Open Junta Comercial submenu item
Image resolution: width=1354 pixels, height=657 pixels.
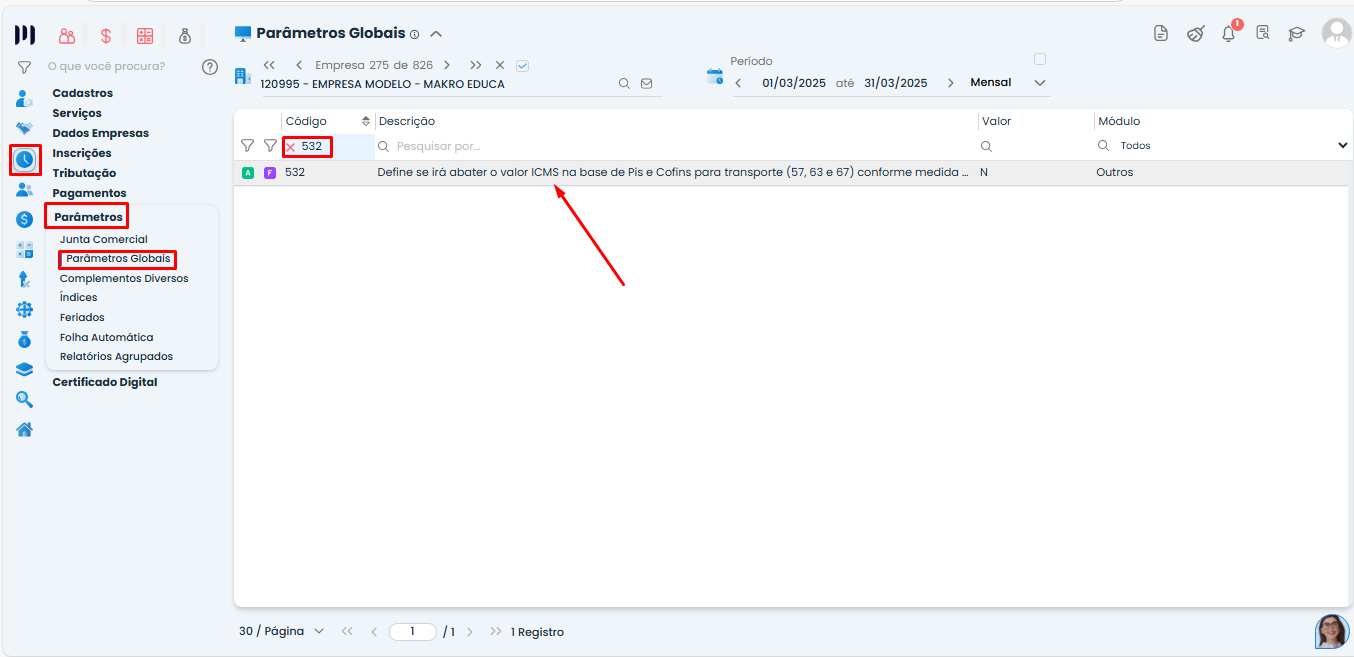tap(104, 239)
